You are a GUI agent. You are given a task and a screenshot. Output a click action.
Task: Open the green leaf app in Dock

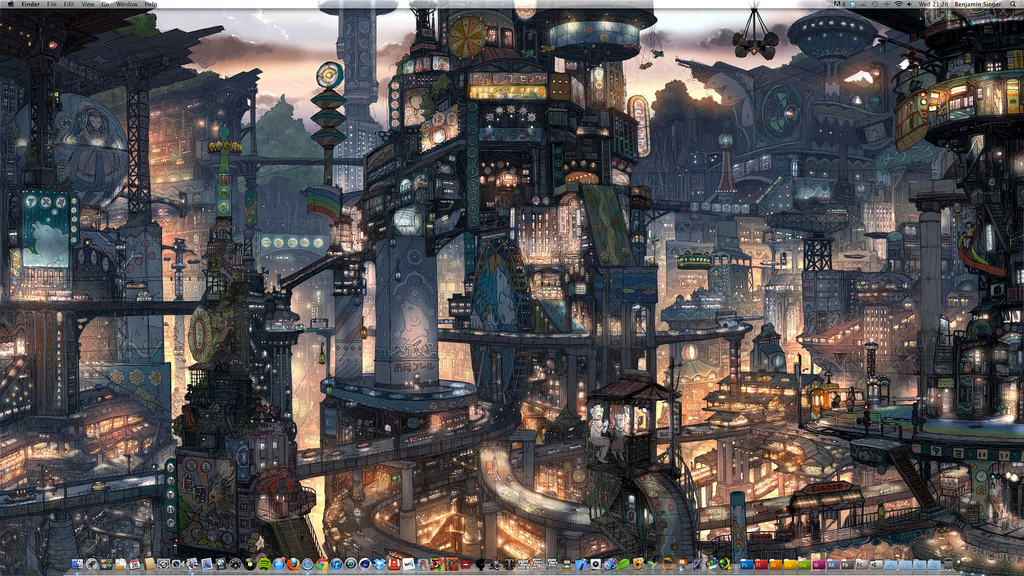click(624, 564)
